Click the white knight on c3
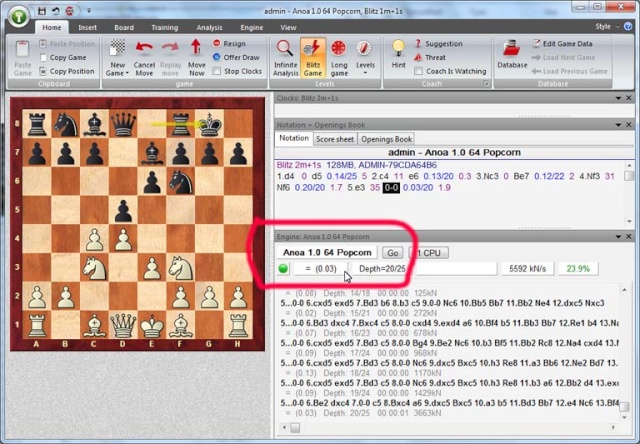 coord(95,268)
